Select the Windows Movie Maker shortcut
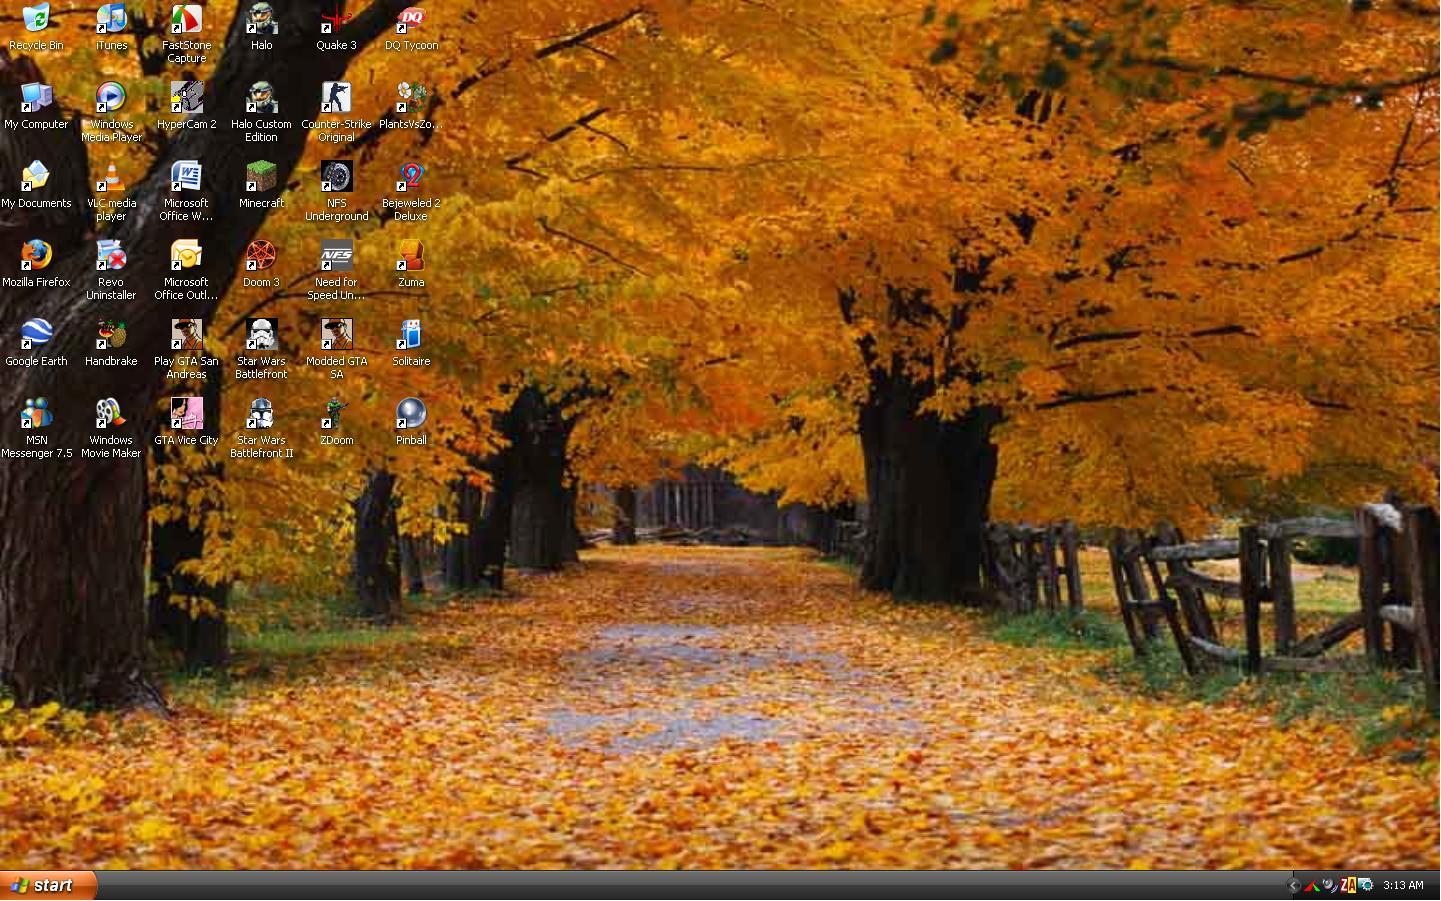Viewport: 1441px width, 901px height. pos(111,415)
